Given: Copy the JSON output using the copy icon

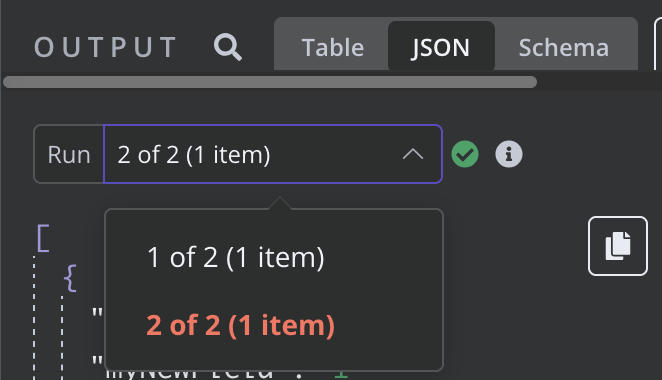Looking at the screenshot, I should pos(618,246).
